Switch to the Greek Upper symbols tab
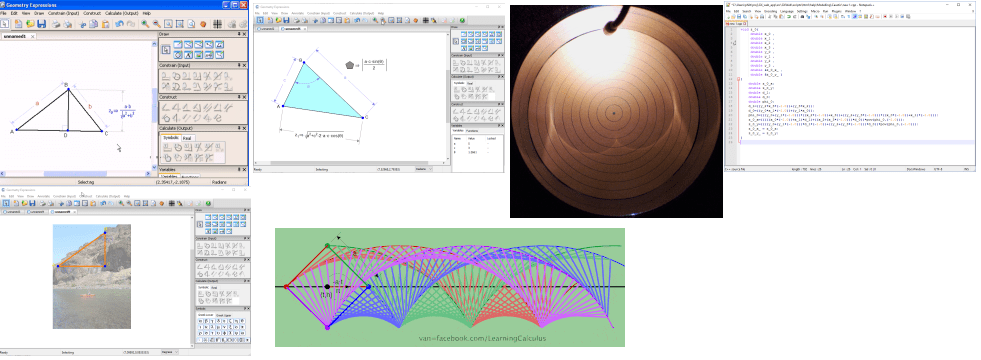Viewport: 981px width, 360px height. tap(224, 315)
